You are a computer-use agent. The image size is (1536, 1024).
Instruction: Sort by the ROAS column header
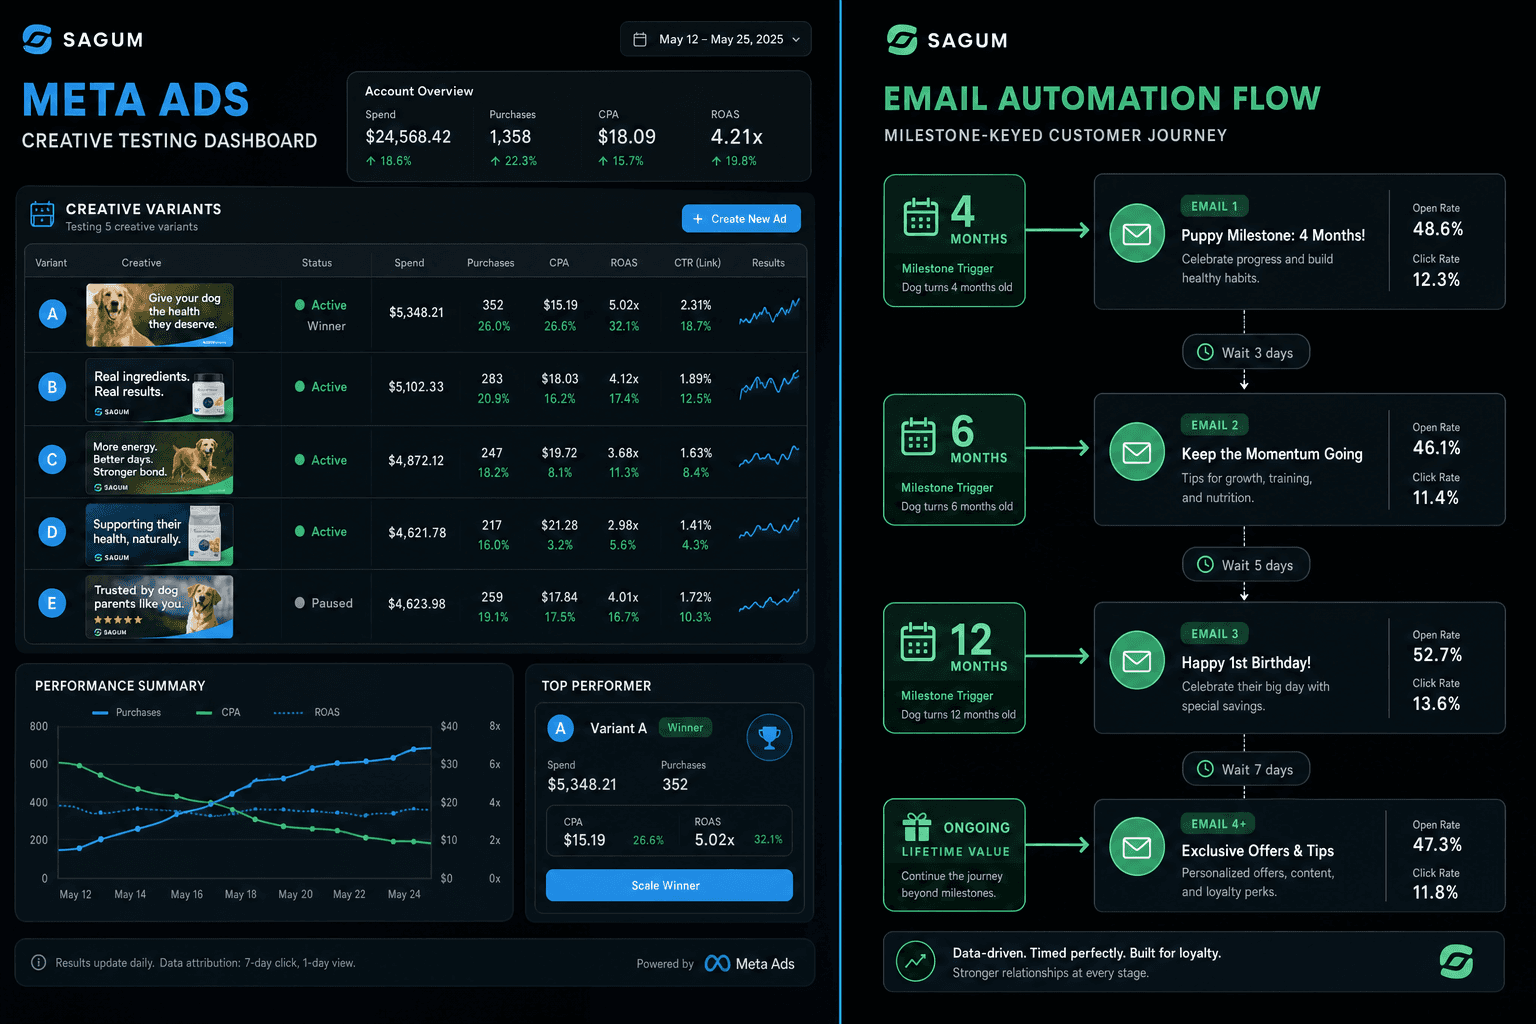tap(624, 263)
